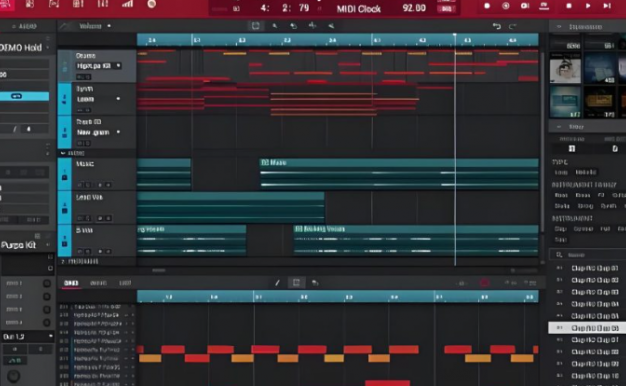Screen dimensions: 626x386
Task: Click the grid mode icon in top bar
Action: click(x=78, y=4)
